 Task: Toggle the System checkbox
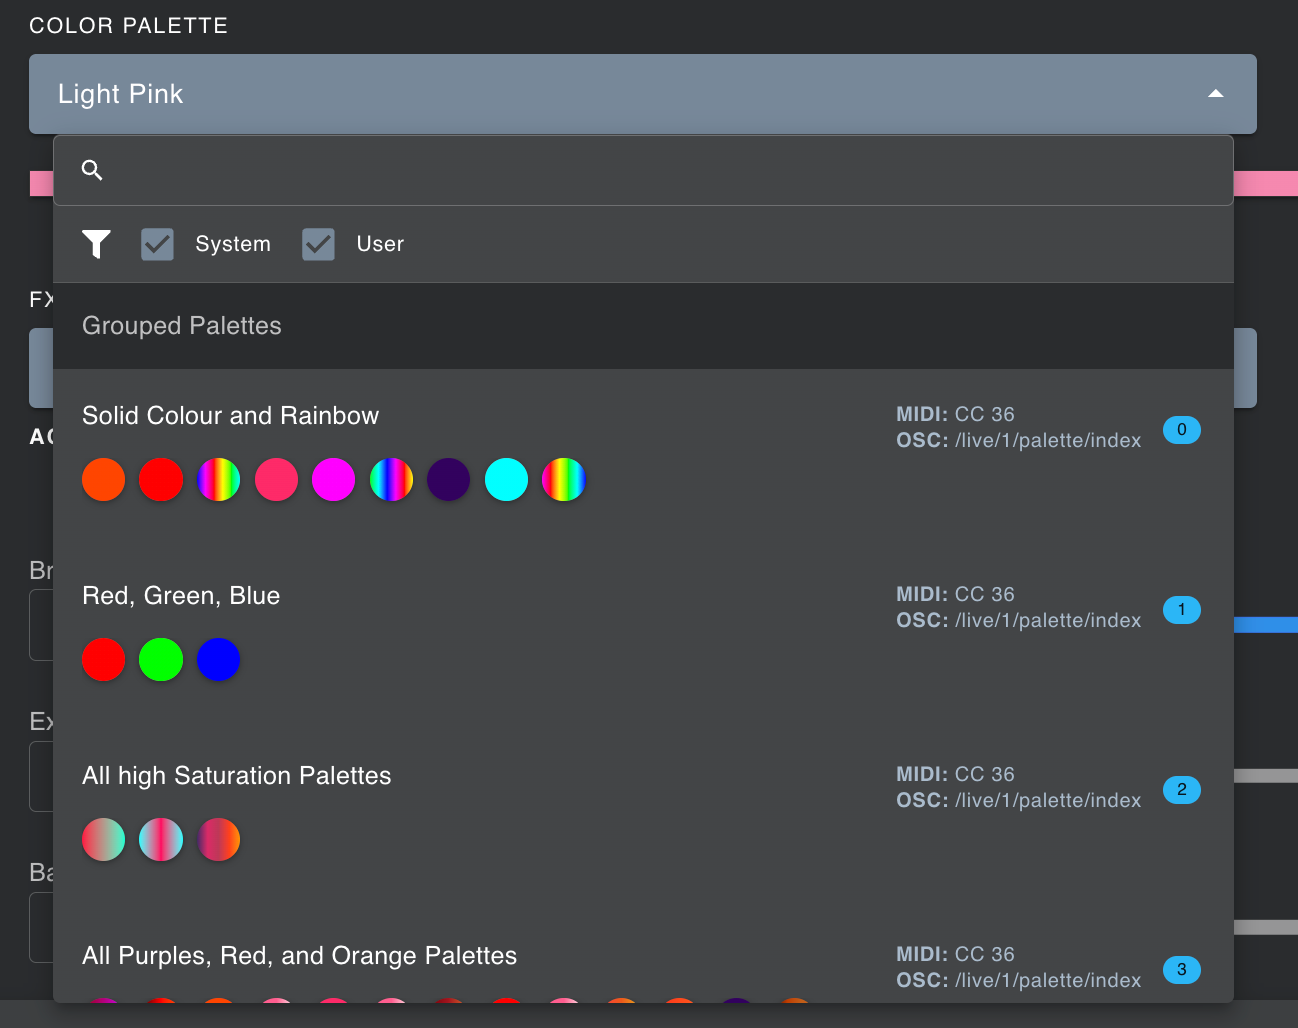point(157,244)
